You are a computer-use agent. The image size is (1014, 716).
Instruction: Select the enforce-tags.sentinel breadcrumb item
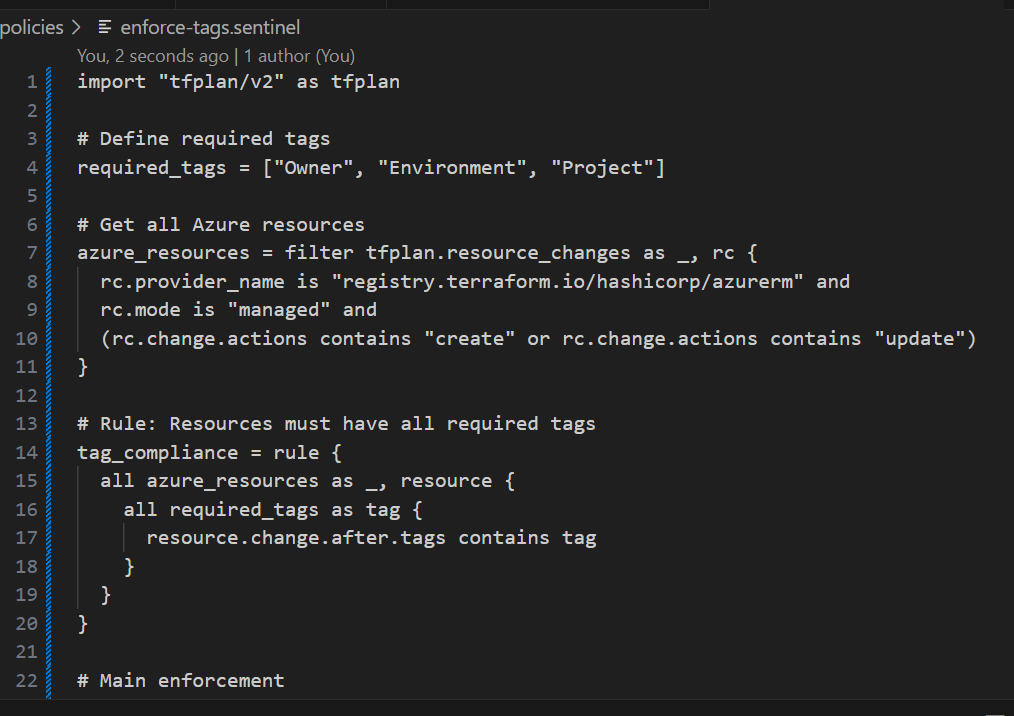point(209,28)
